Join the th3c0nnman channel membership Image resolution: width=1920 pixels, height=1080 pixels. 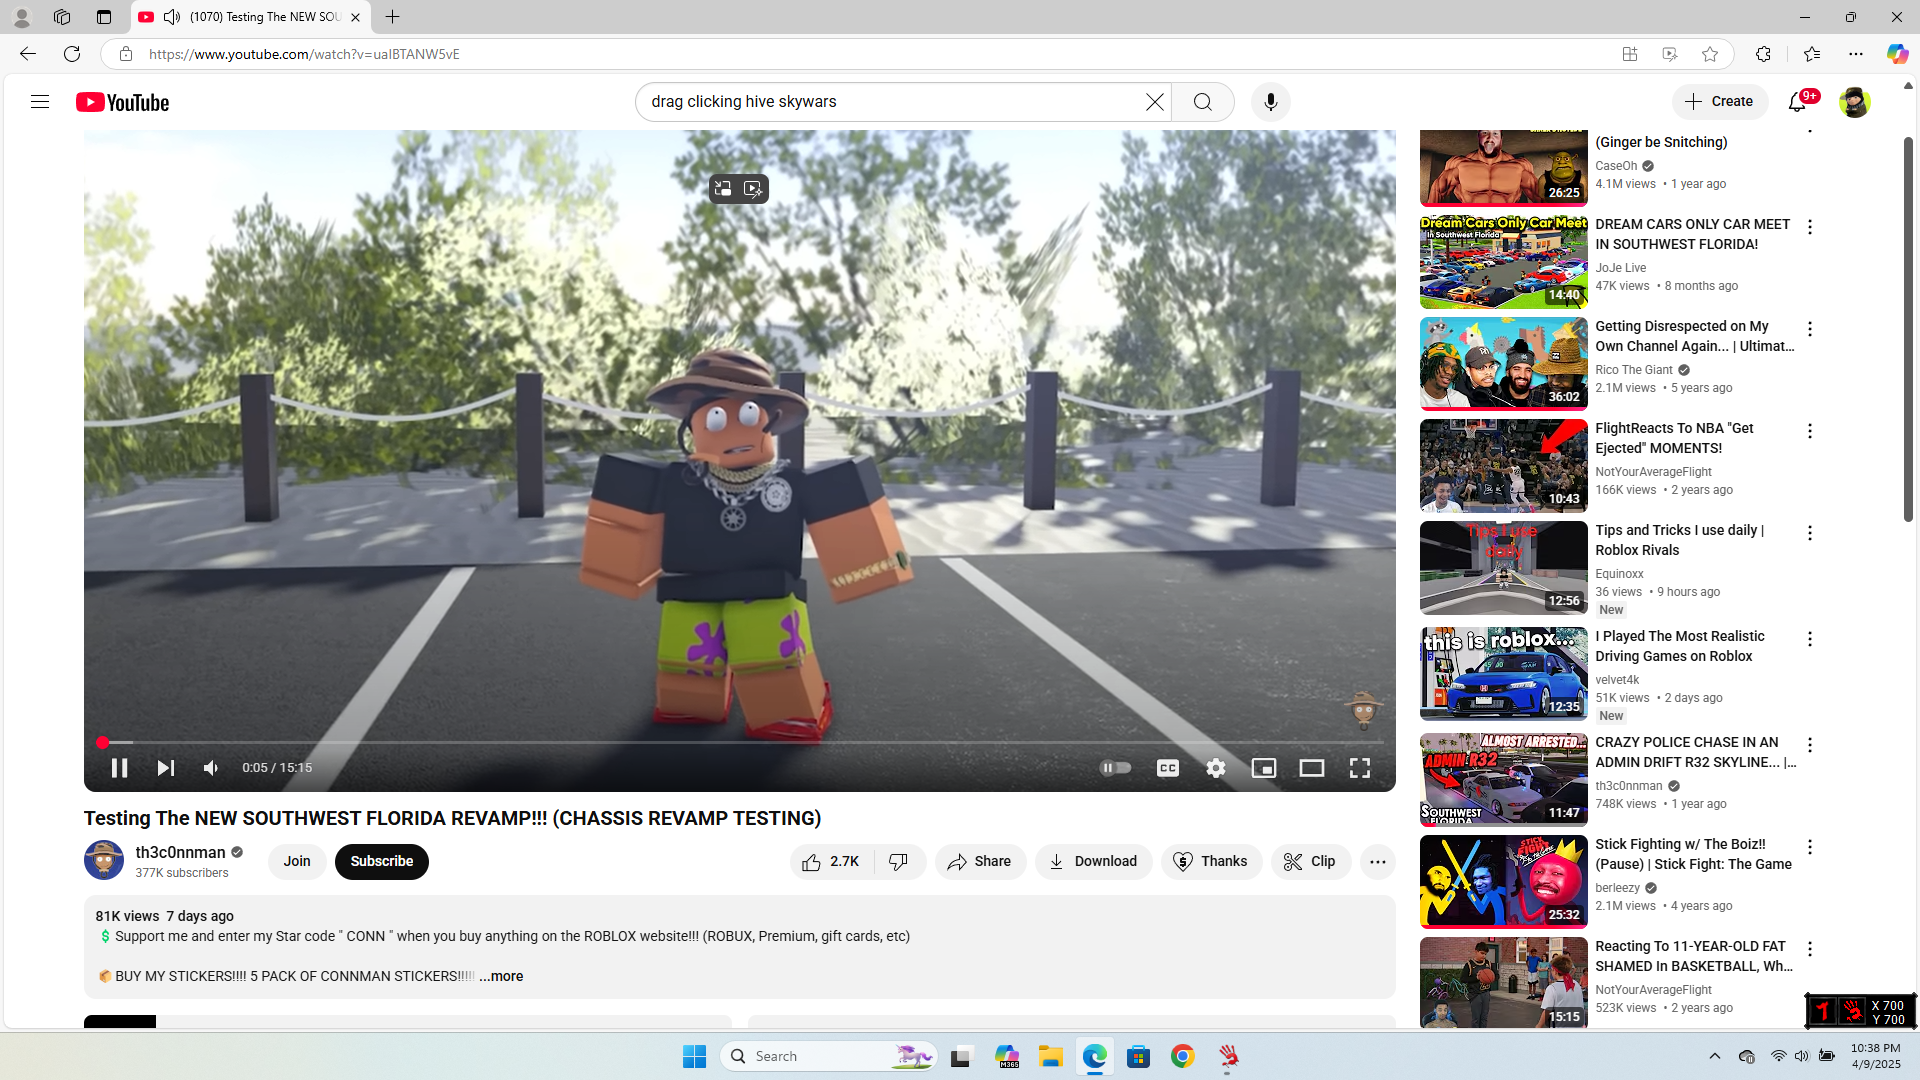pos(296,862)
